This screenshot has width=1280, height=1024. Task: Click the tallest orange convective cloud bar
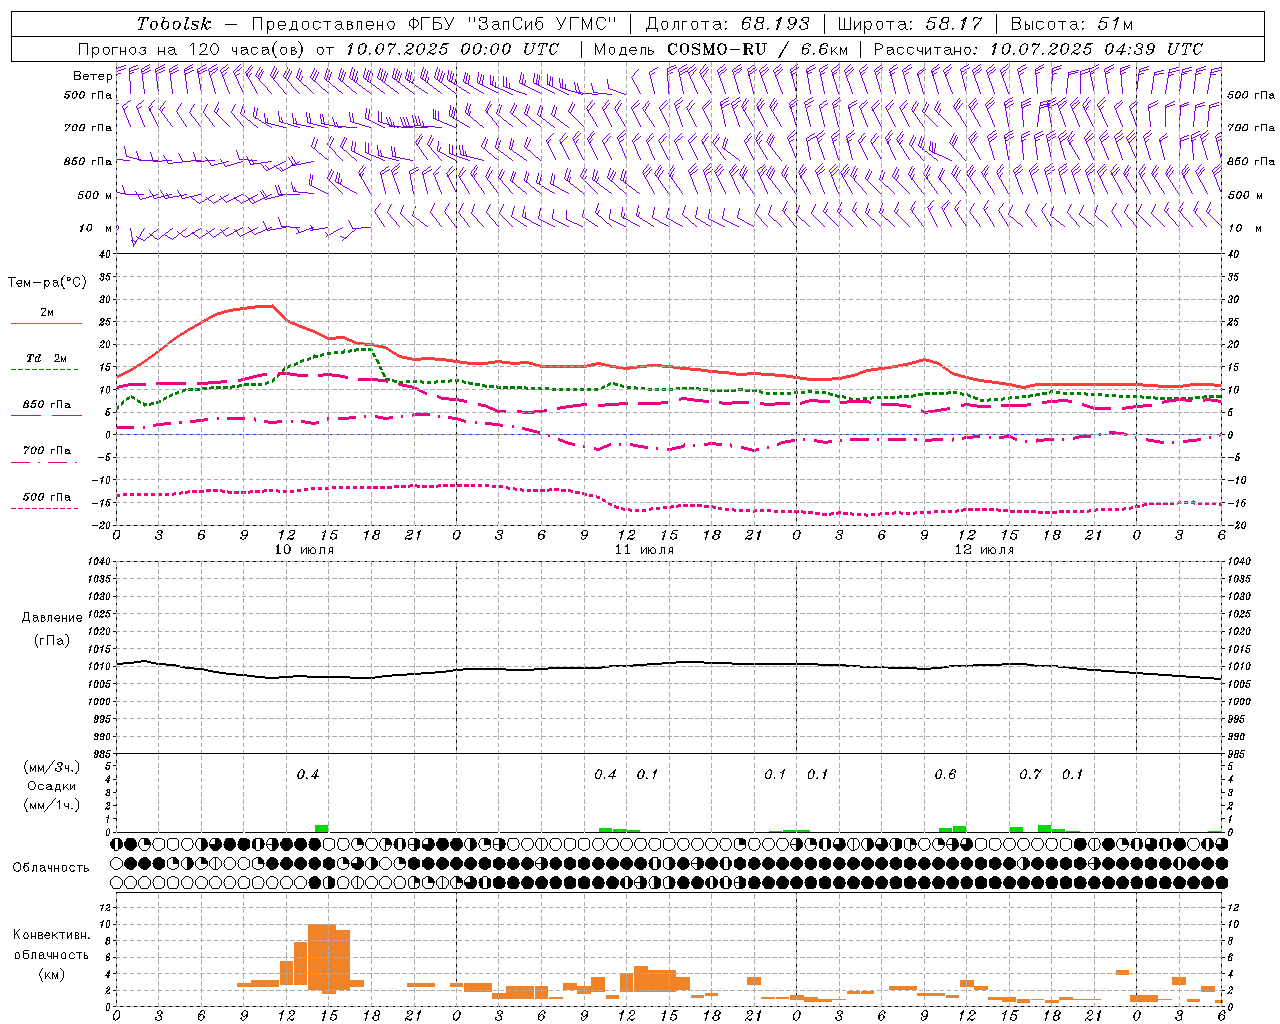click(321, 956)
